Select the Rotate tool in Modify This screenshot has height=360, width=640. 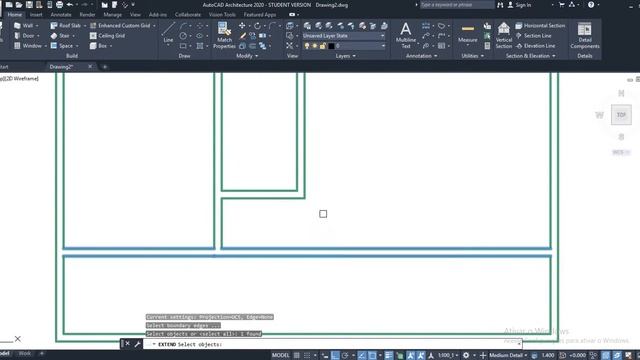coord(257,26)
